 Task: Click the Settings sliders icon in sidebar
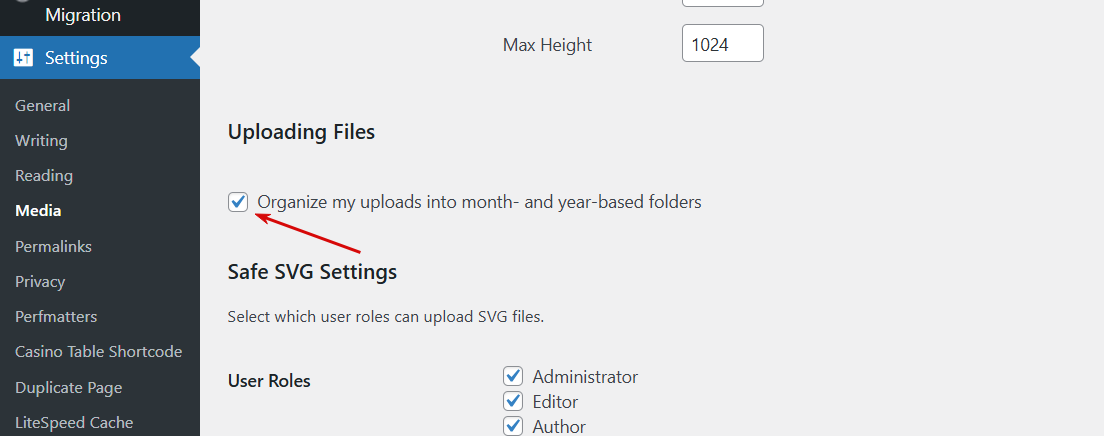click(23, 58)
